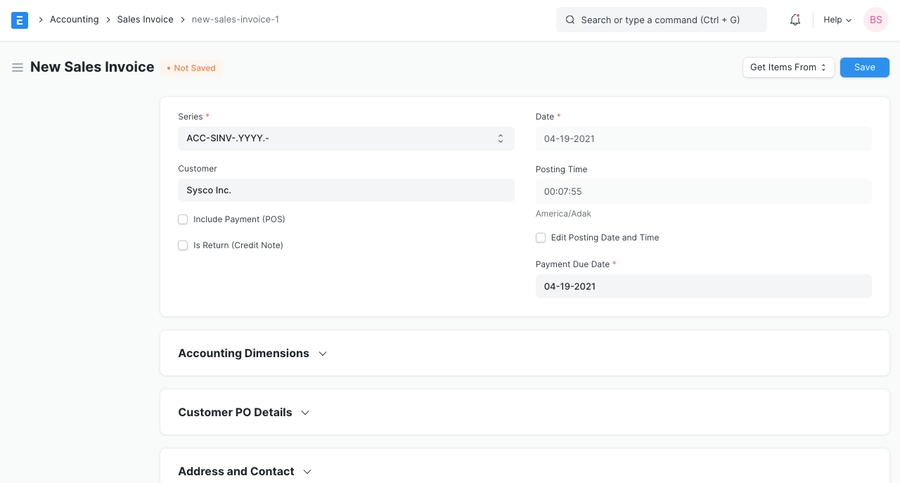
Task: Focus the search command bar
Action: [665, 20]
